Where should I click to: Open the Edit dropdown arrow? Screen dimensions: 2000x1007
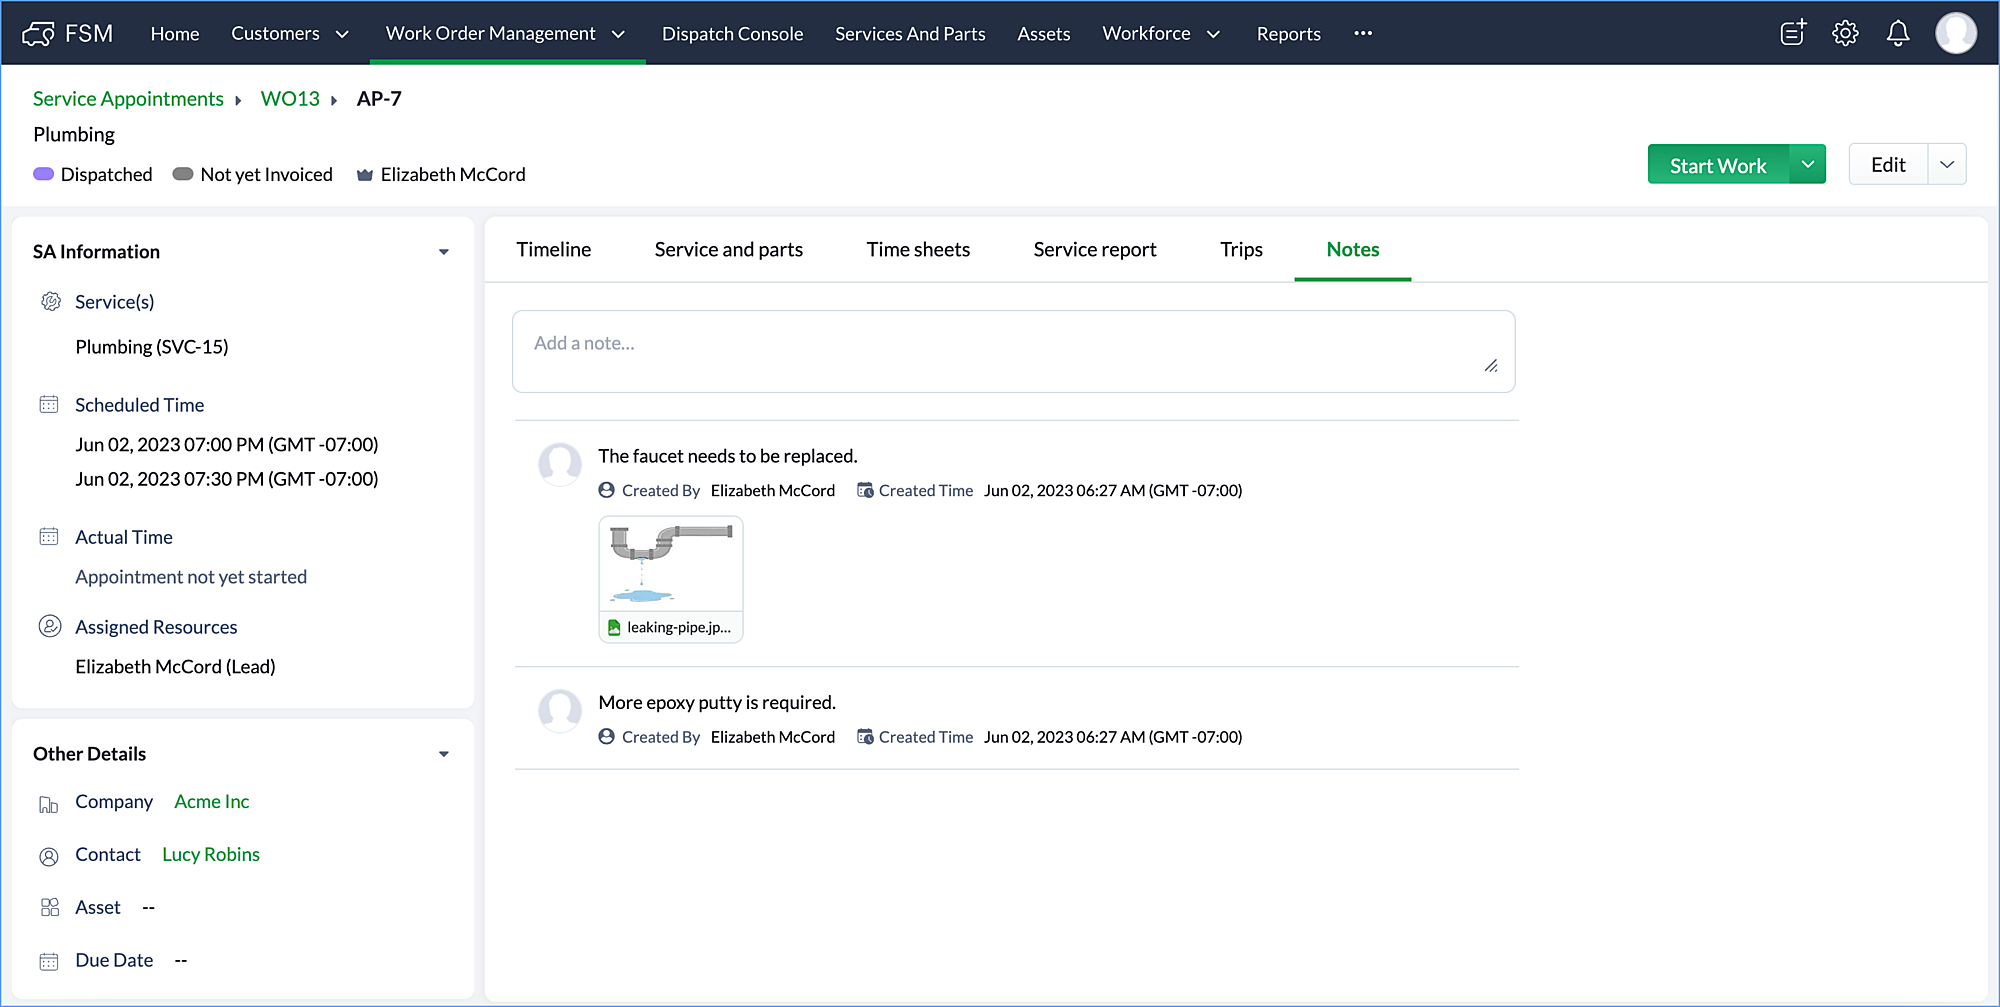tap(1946, 165)
